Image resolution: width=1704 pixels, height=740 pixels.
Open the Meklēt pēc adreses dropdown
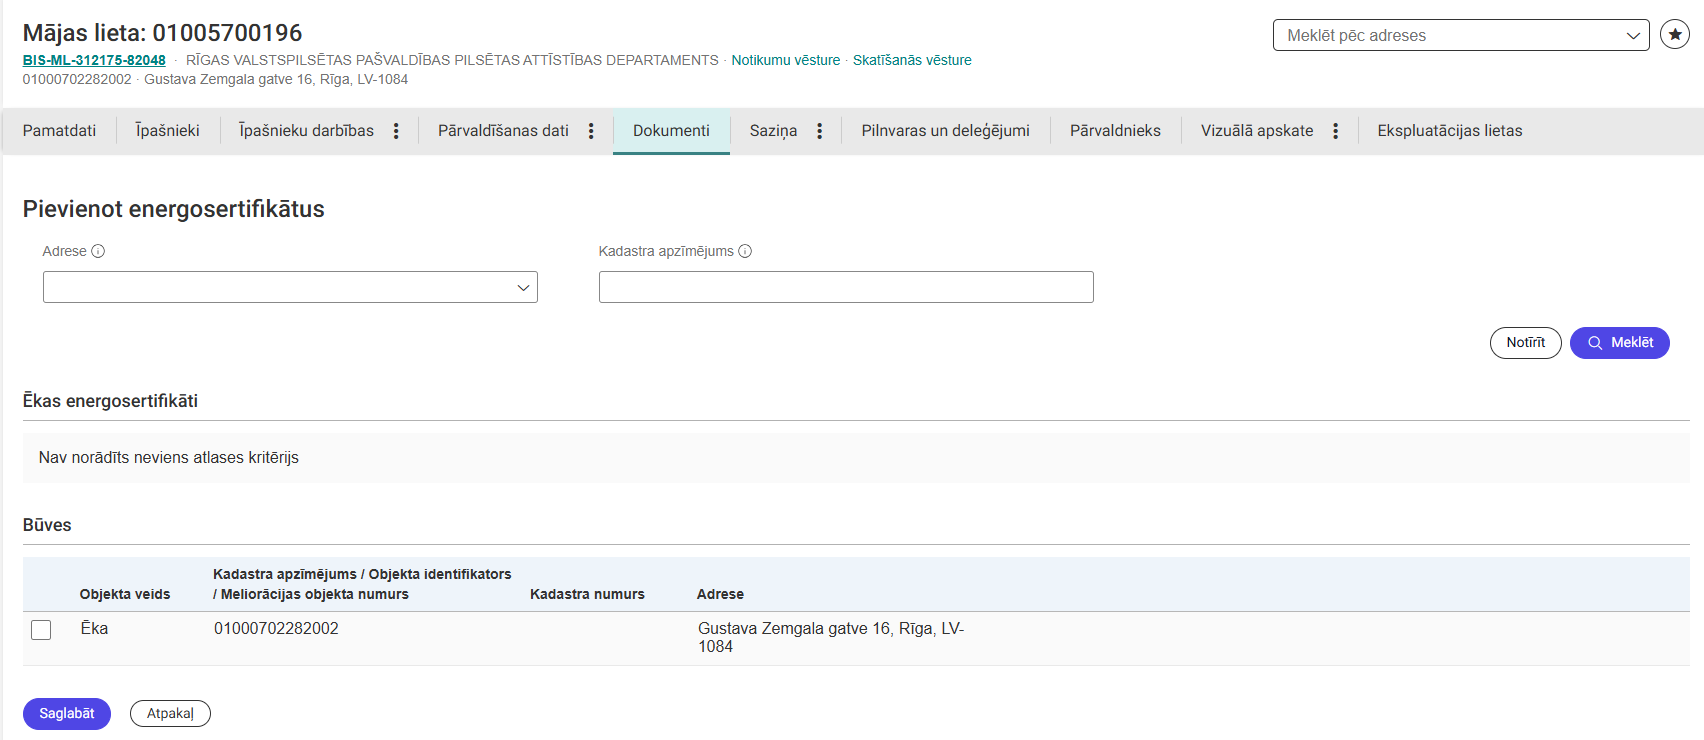coord(1460,35)
